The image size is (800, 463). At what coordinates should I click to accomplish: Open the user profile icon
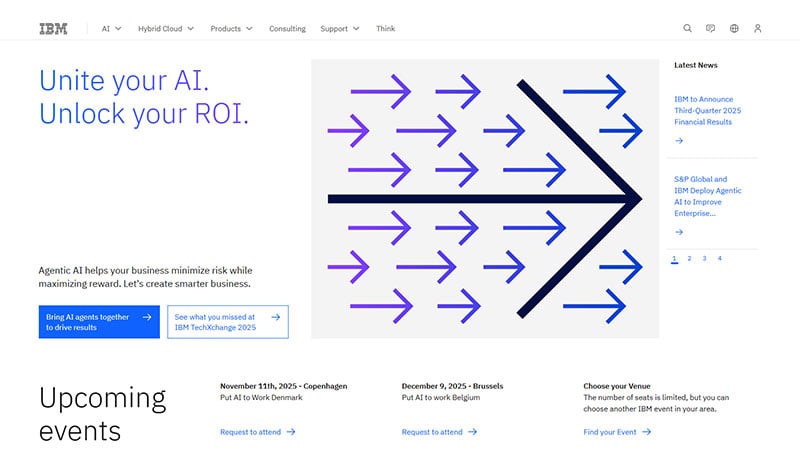pyautogui.click(x=758, y=29)
